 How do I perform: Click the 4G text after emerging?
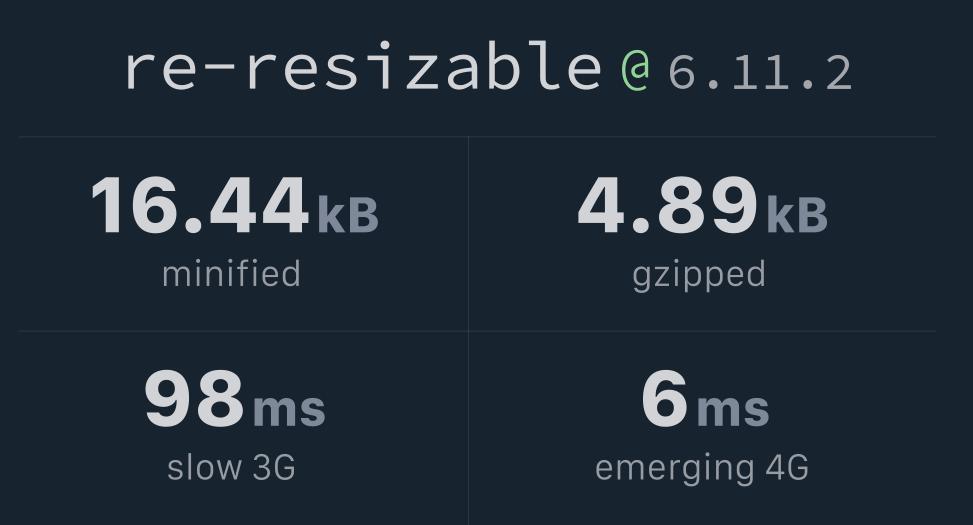coord(786,467)
